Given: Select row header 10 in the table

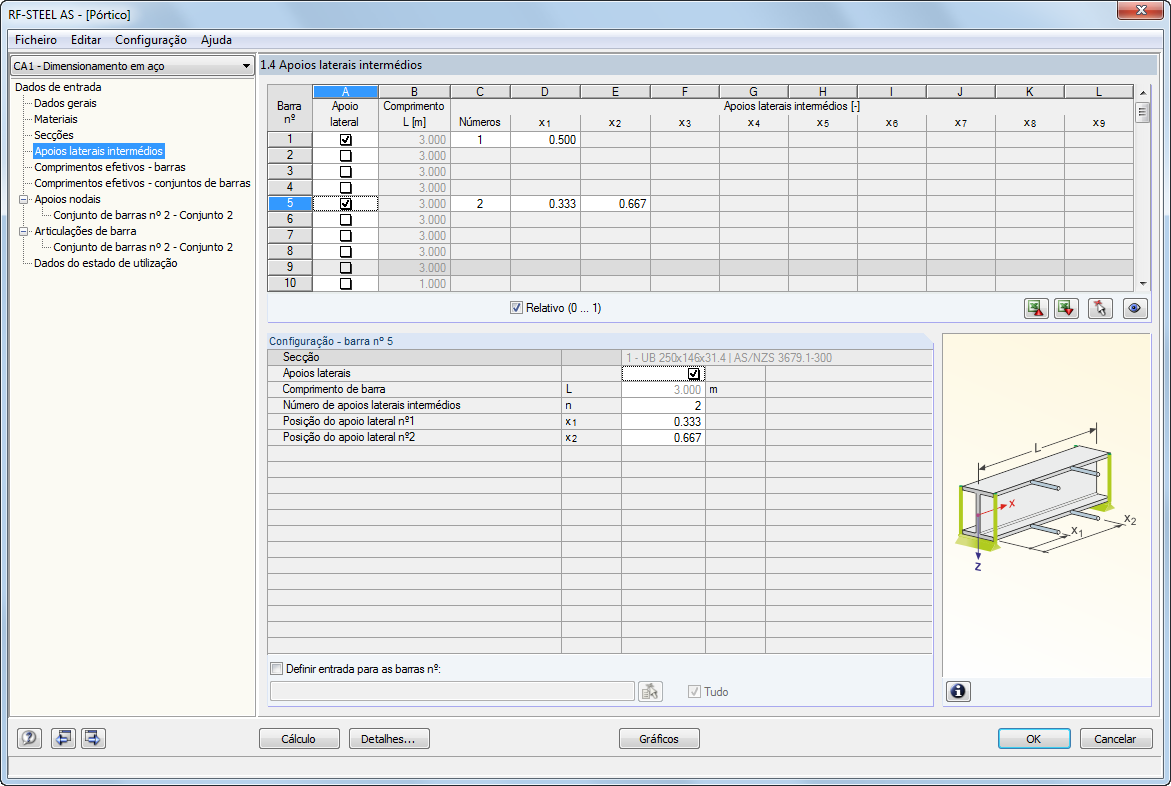Looking at the screenshot, I should pos(290,284).
